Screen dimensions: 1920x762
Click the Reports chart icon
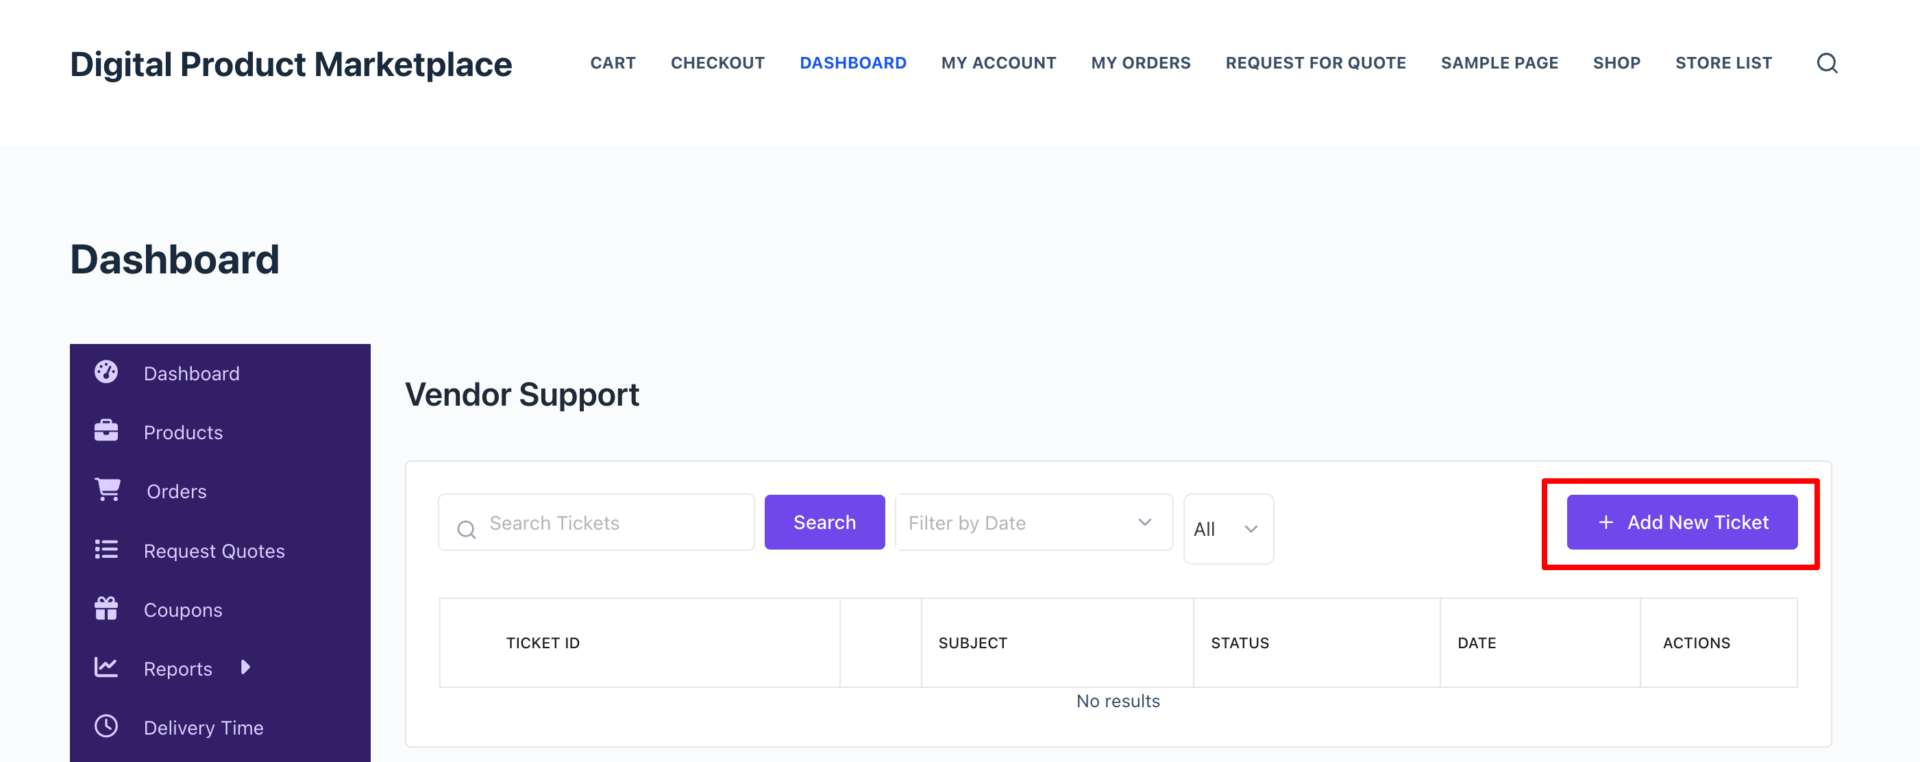pyautogui.click(x=106, y=667)
